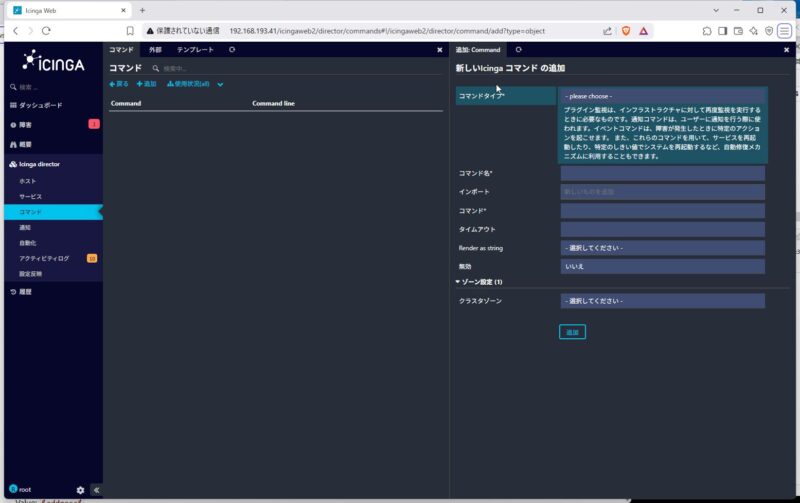Focus the commands search field
800x503 pixels.
tap(173, 68)
